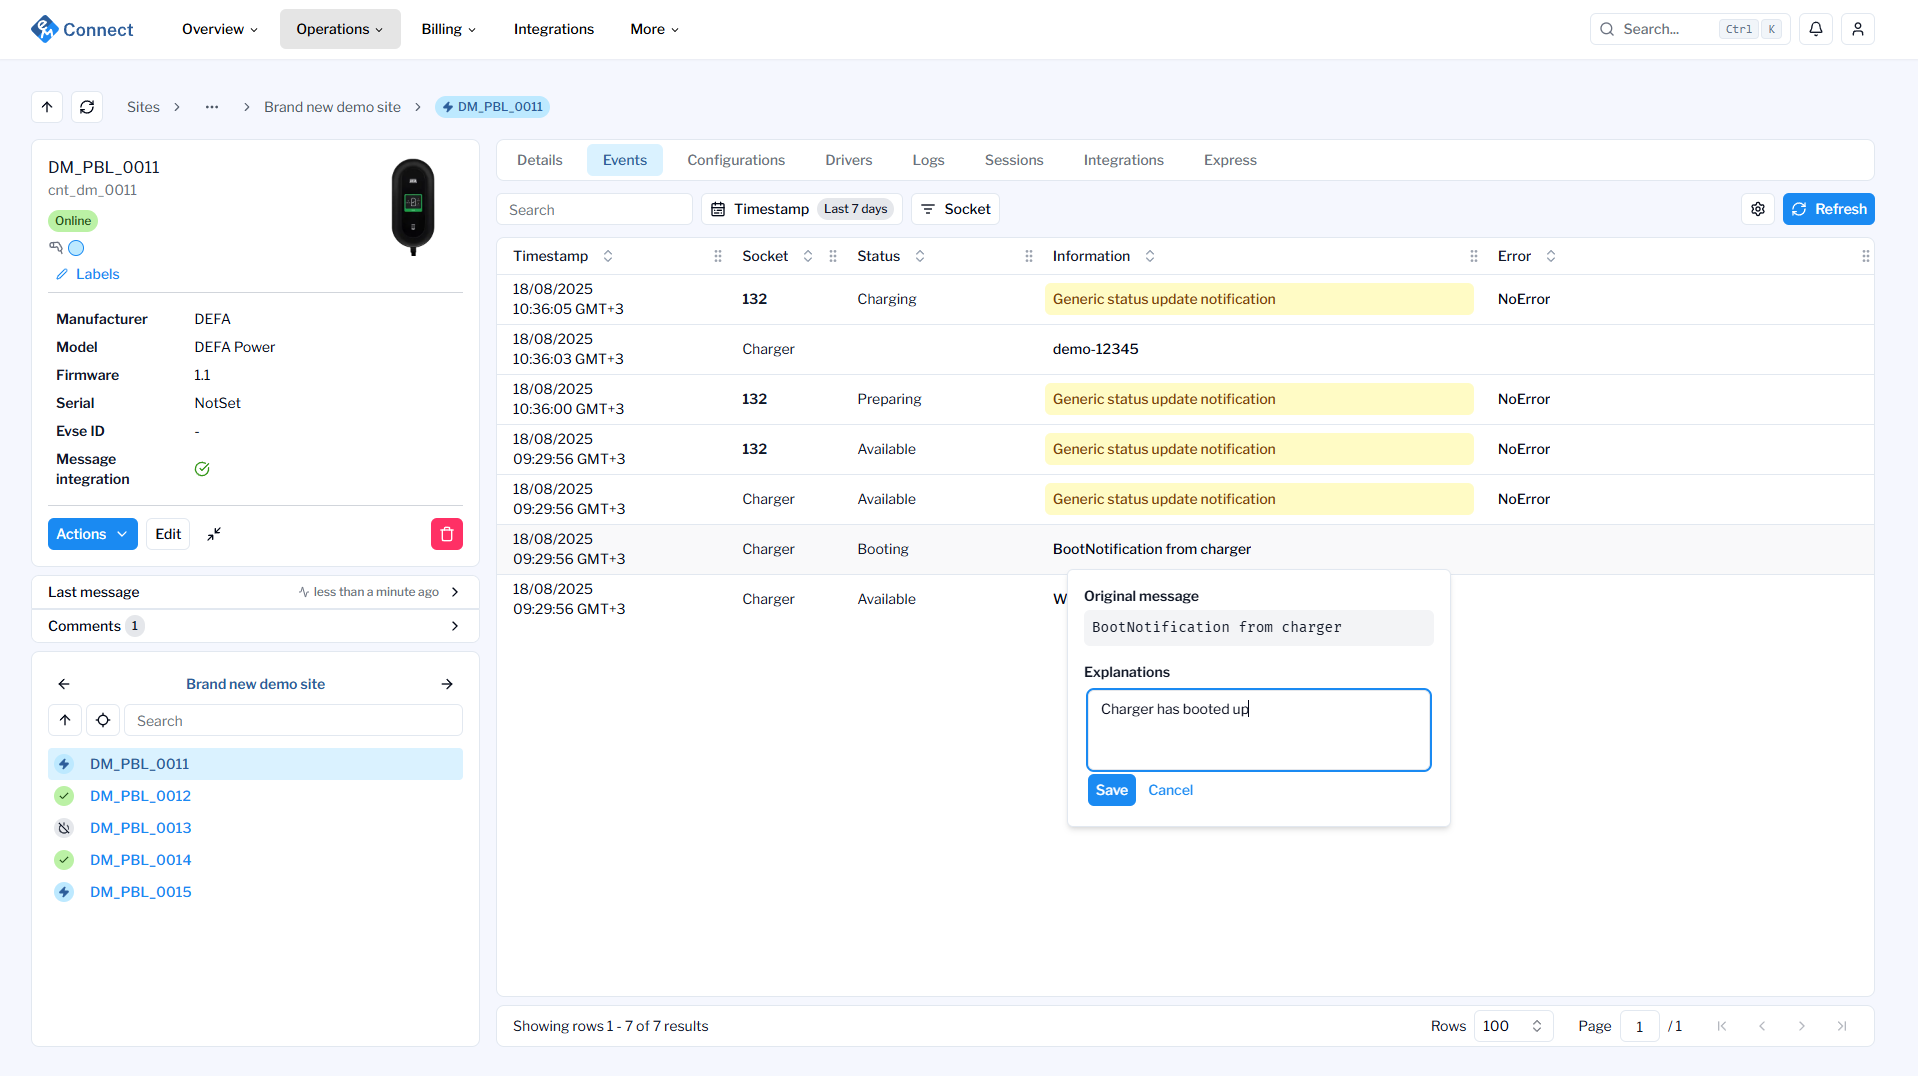Open the table settings gear icon
1918x1076 pixels.
[x=1757, y=209]
